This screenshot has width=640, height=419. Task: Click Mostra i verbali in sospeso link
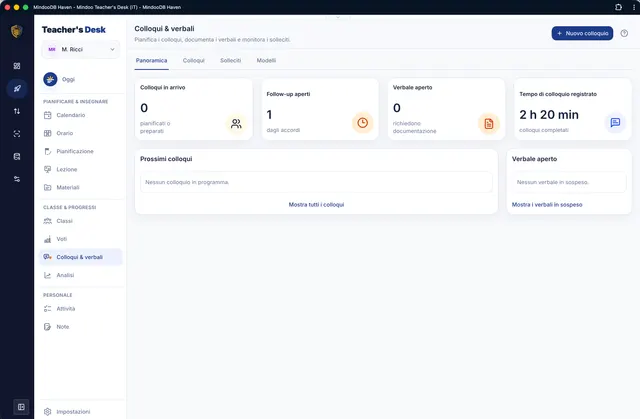click(547, 204)
